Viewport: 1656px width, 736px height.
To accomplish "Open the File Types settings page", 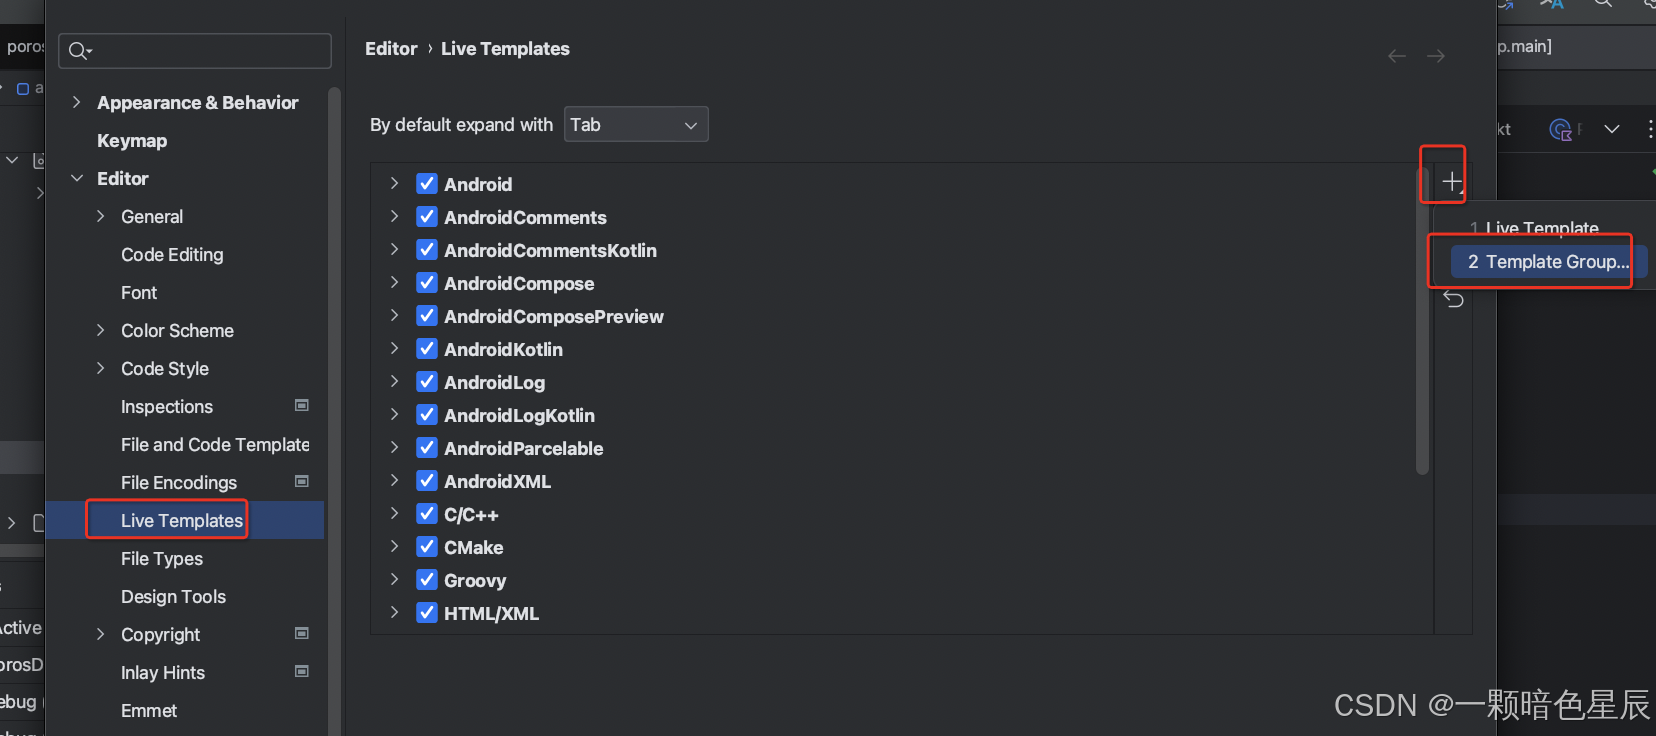I will (x=162, y=559).
